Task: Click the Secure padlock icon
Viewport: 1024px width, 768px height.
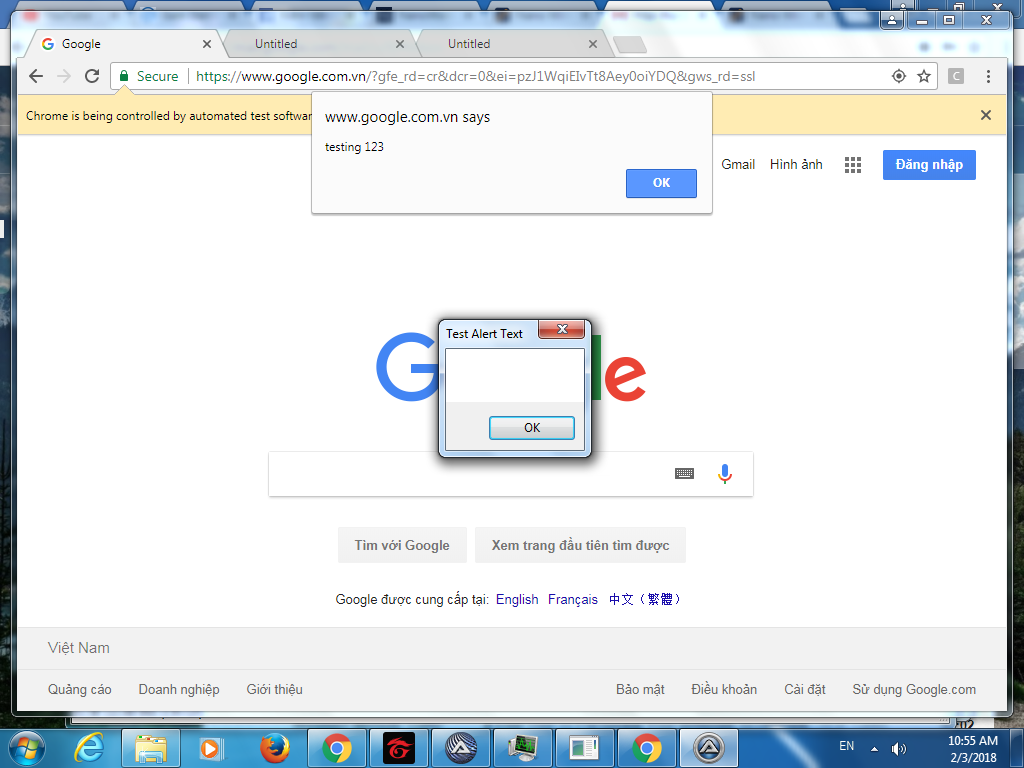Action: pos(123,76)
